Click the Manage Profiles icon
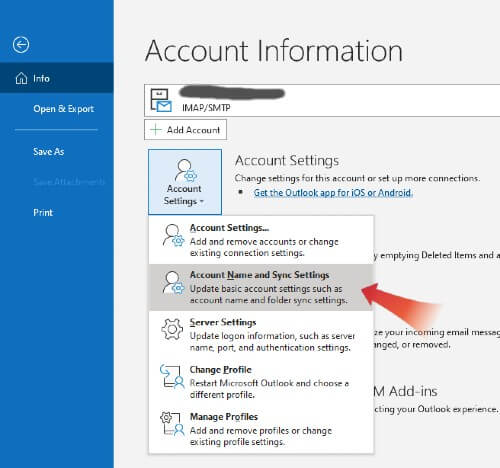The image size is (500, 468). [172, 424]
